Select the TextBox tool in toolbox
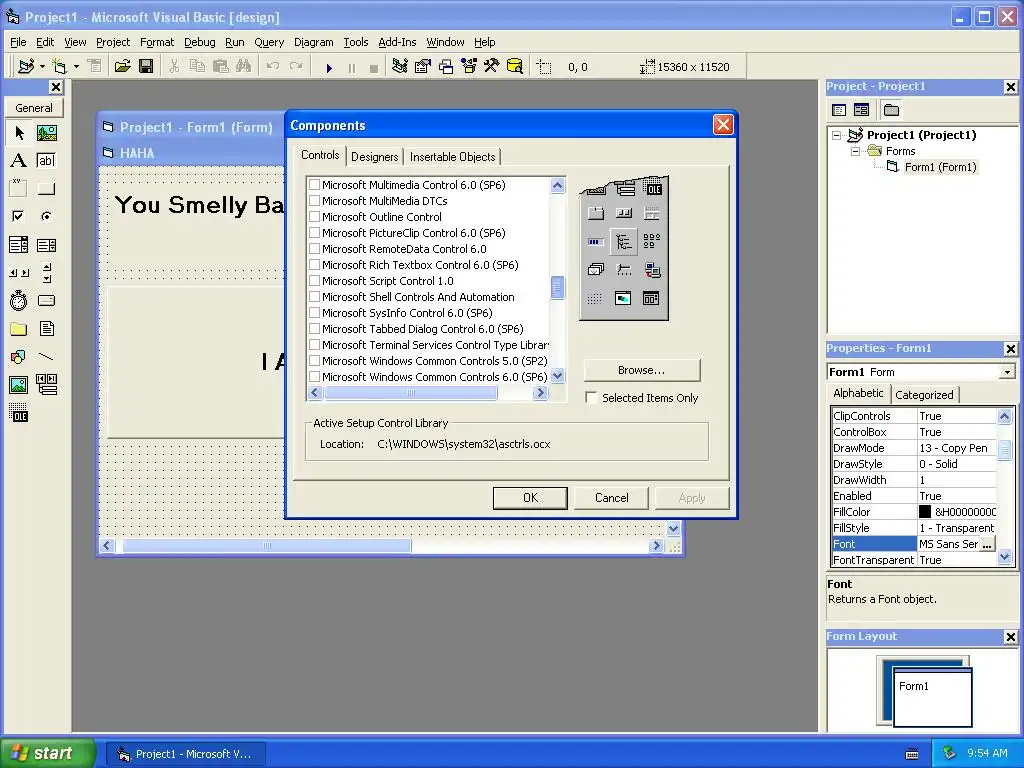1024x768 pixels. coord(46,161)
